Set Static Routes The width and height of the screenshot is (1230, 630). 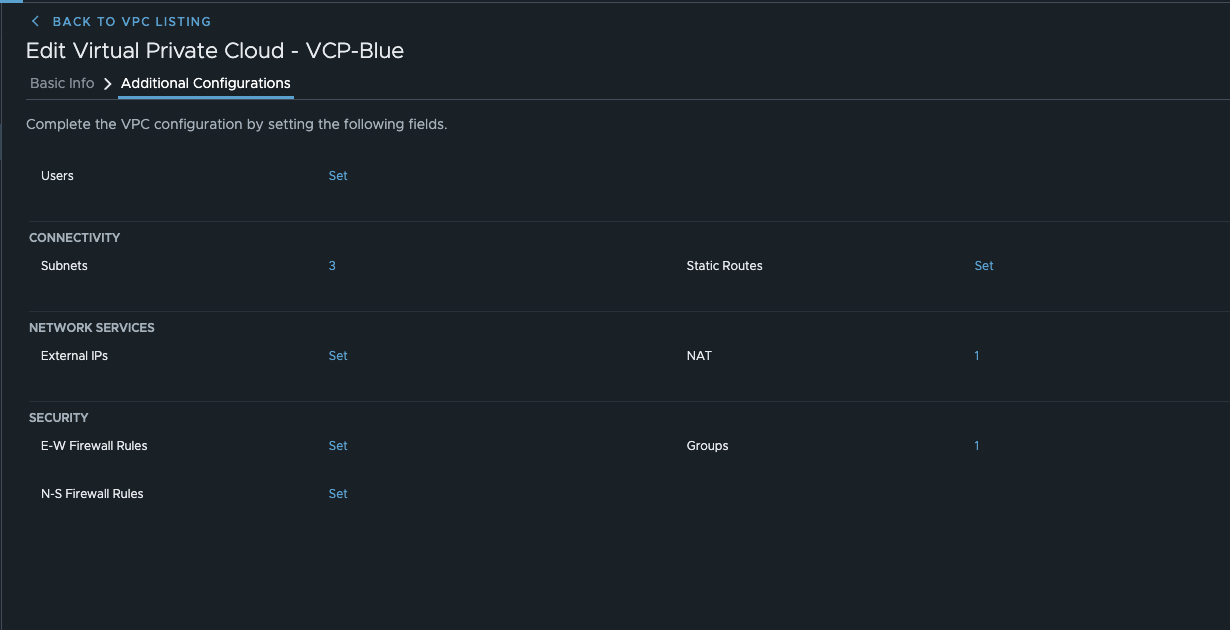coord(983,265)
